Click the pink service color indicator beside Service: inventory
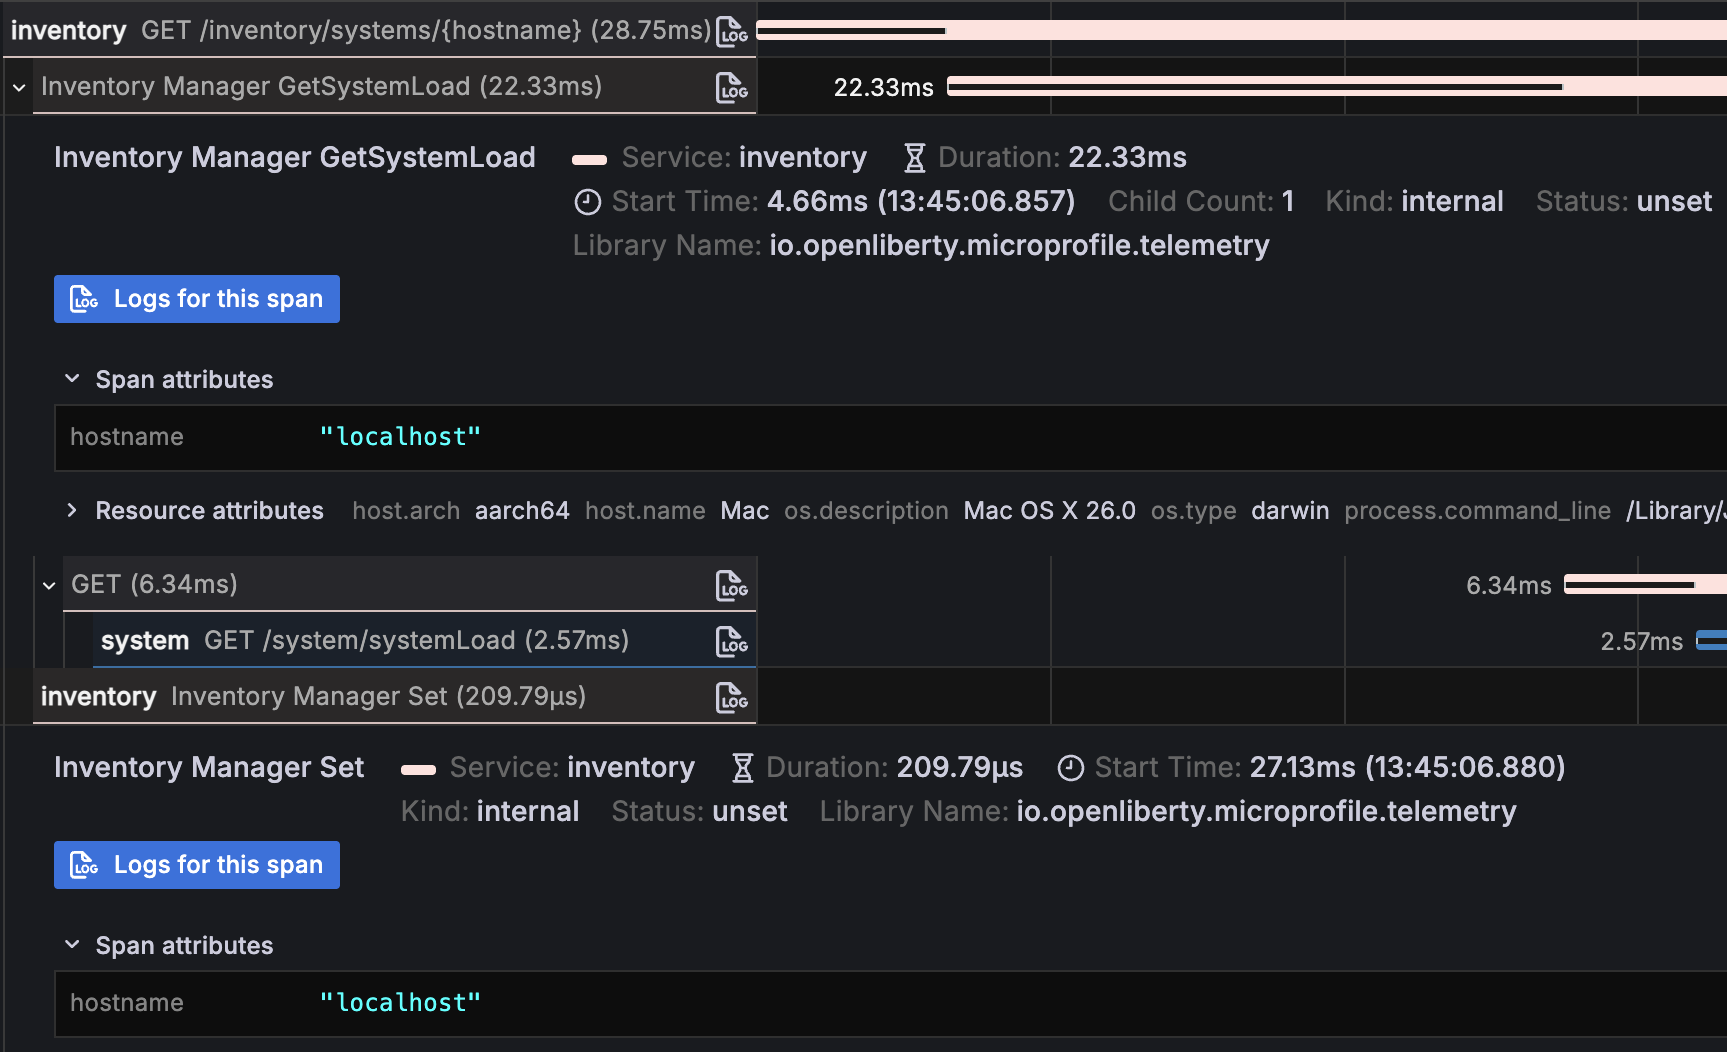1727x1052 pixels. pos(590,158)
